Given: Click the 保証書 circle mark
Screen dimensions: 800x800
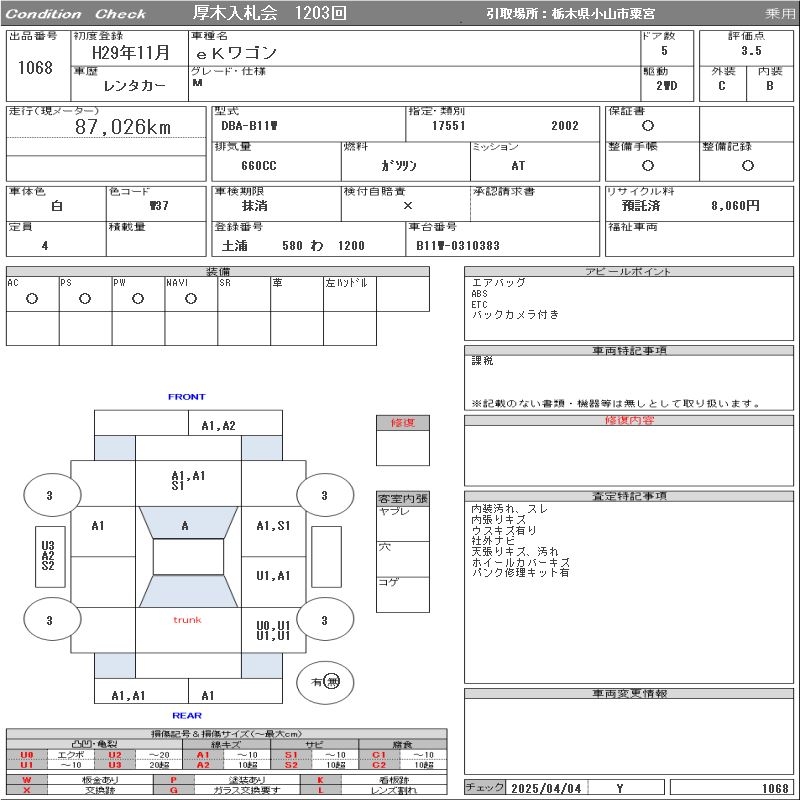Looking at the screenshot, I should pyautogui.click(x=648, y=126).
